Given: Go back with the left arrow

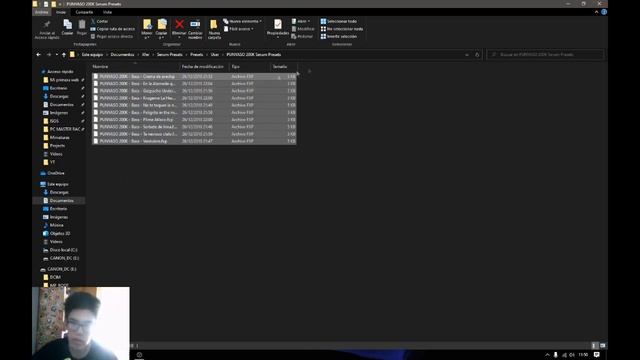Looking at the screenshot, I should pos(39,55).
